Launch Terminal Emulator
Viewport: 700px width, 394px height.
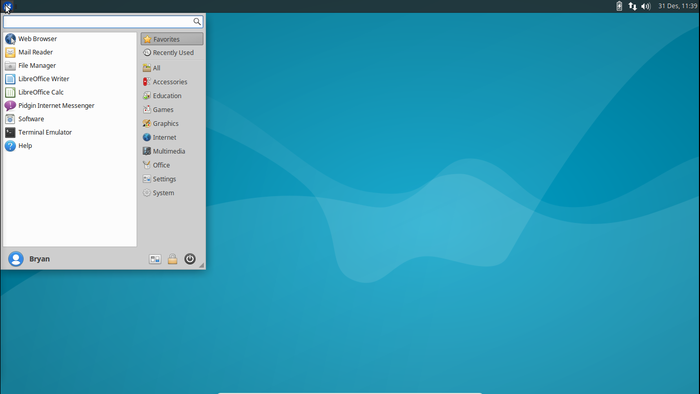click(70, 133)
